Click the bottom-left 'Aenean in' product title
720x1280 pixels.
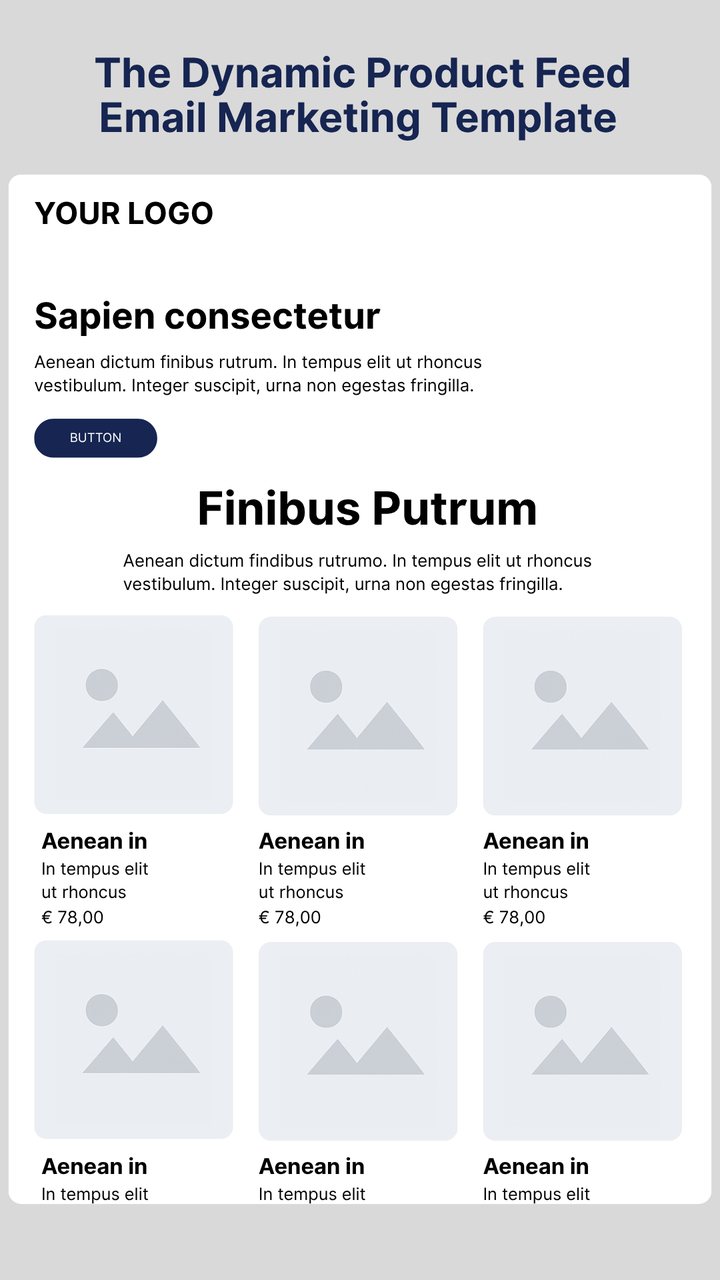[x=95, y=1166]
